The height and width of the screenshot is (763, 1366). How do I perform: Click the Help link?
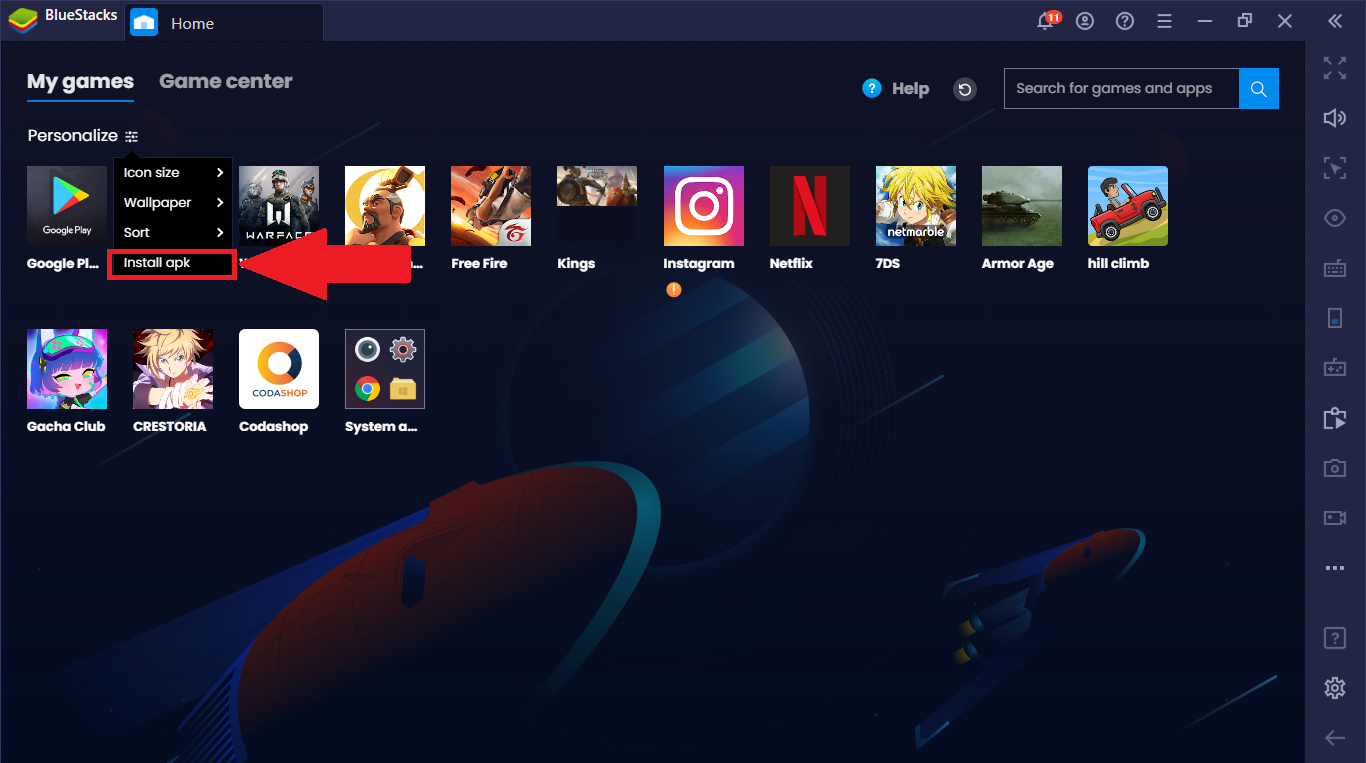897,89
